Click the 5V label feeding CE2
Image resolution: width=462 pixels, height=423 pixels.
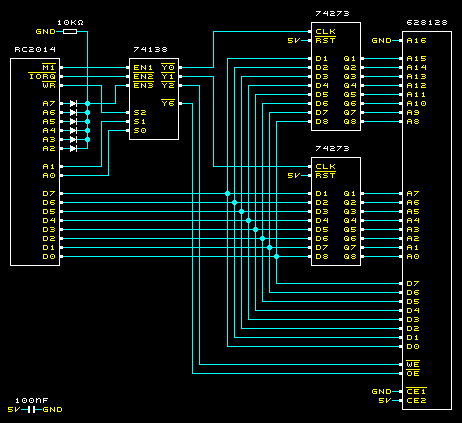pyautogui.click(x=385, y=401)
